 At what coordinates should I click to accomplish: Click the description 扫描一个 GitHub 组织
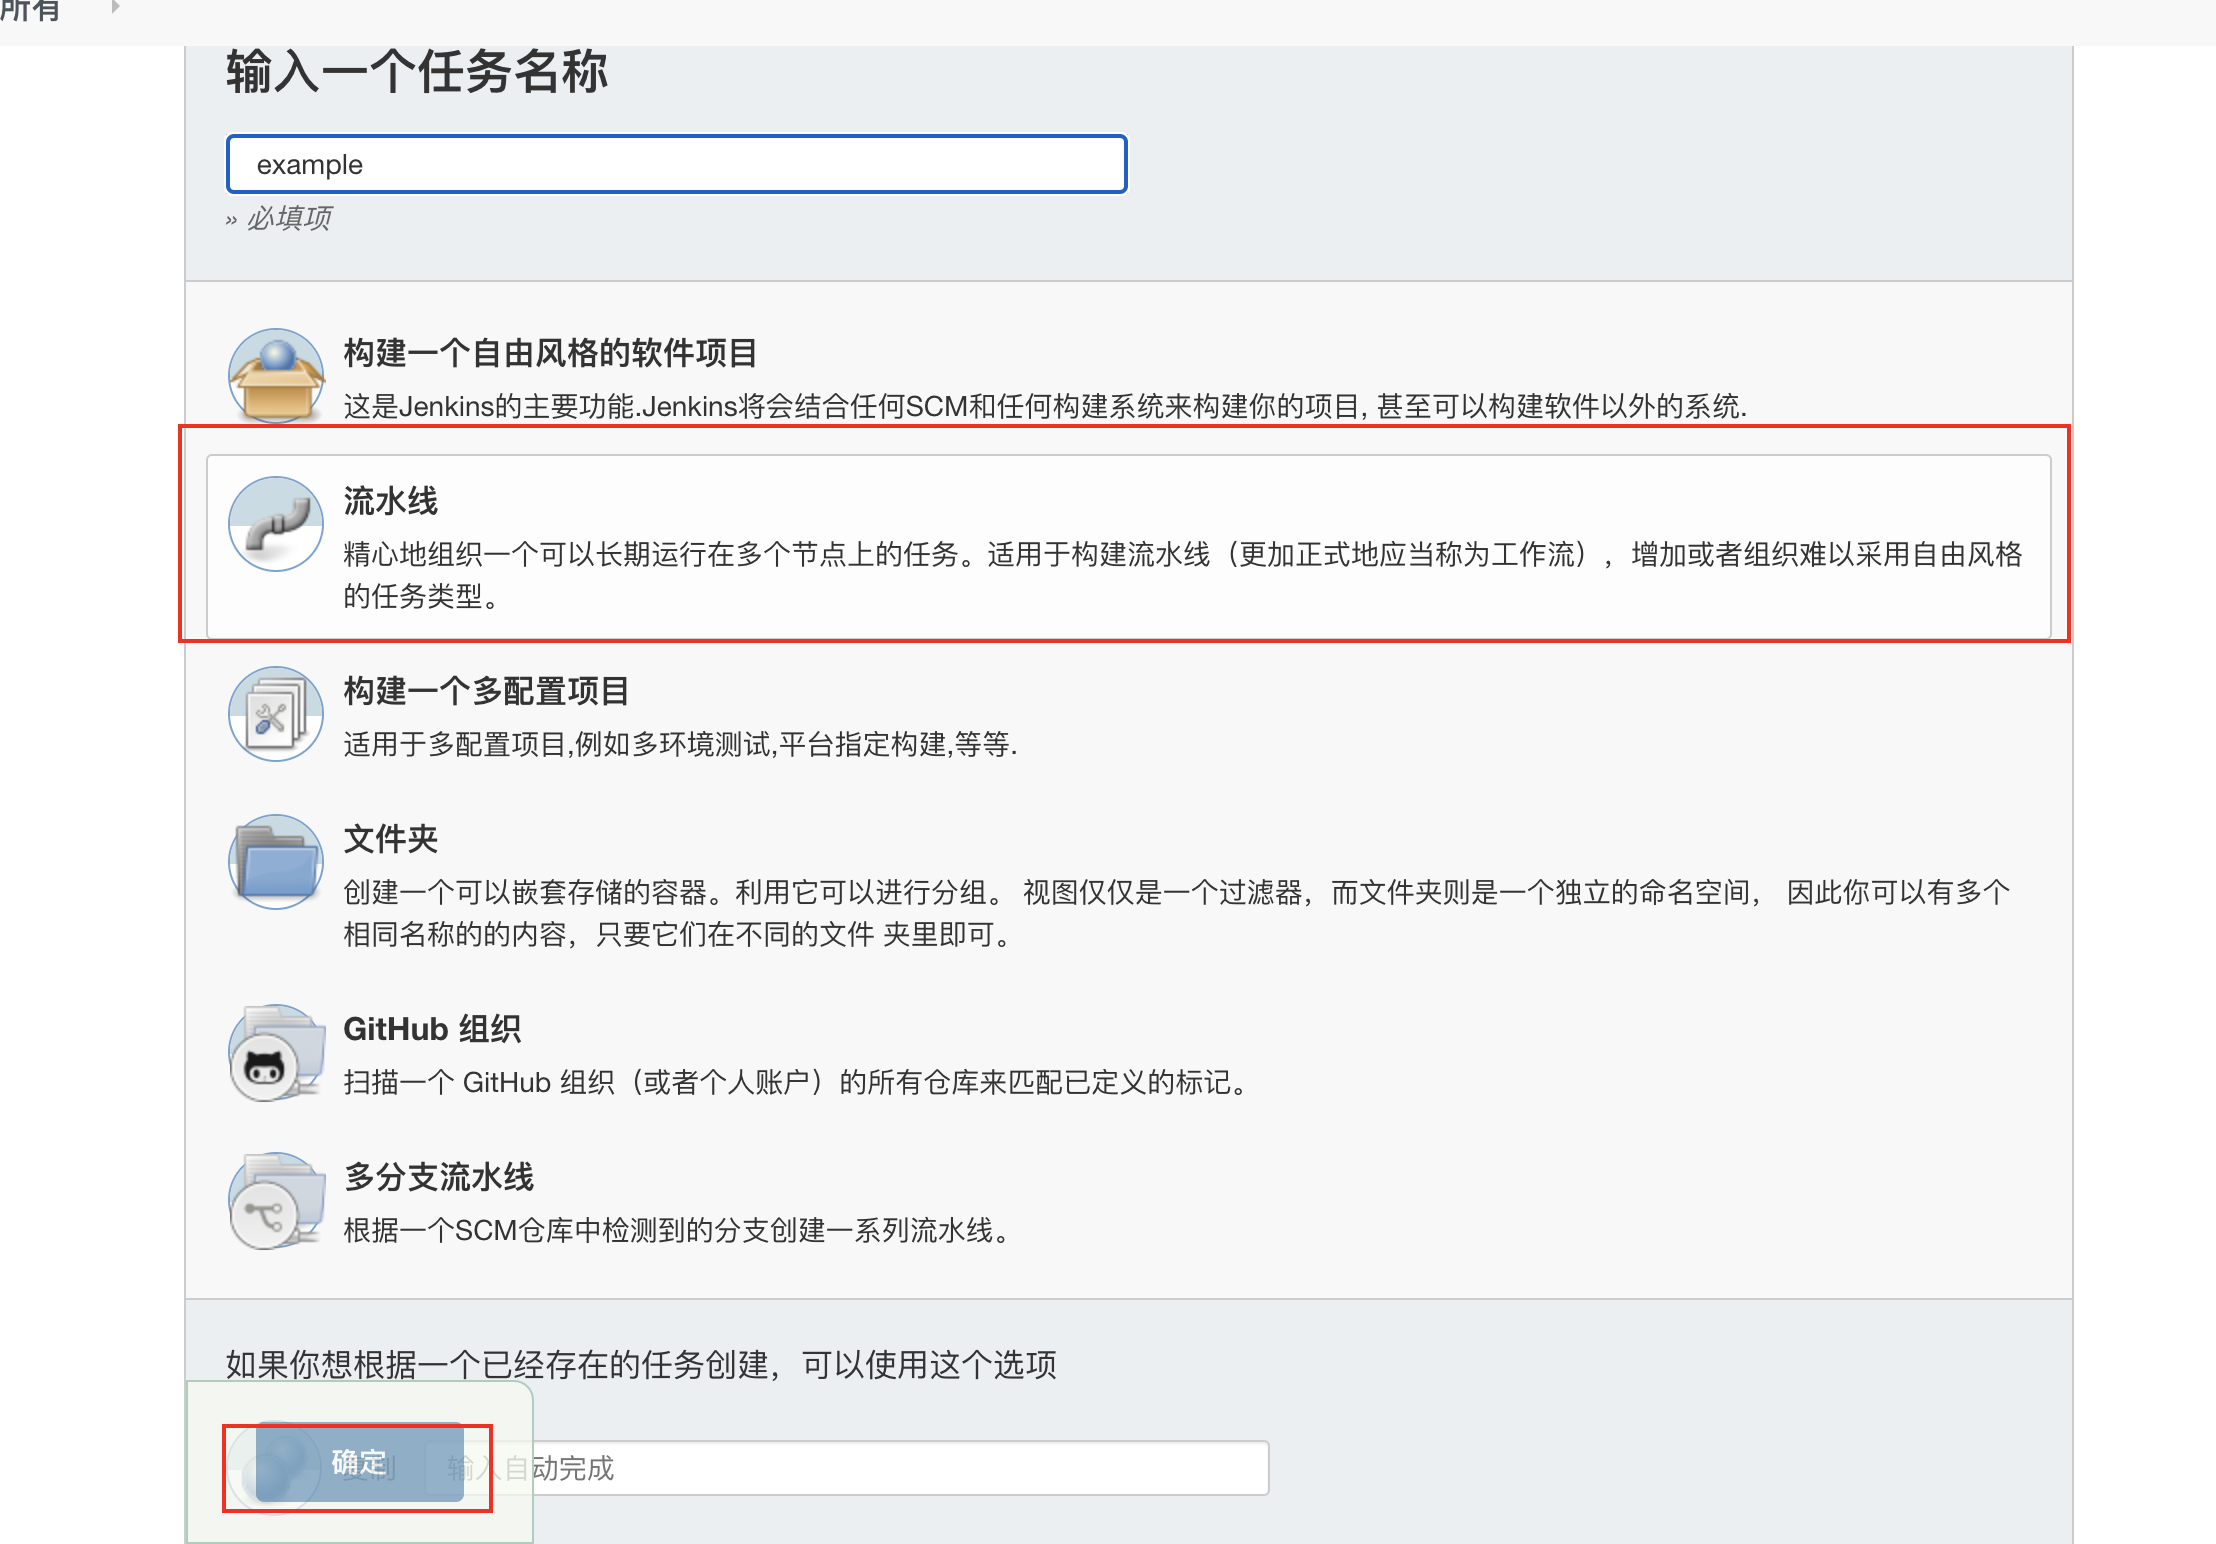click(796, 1082)
